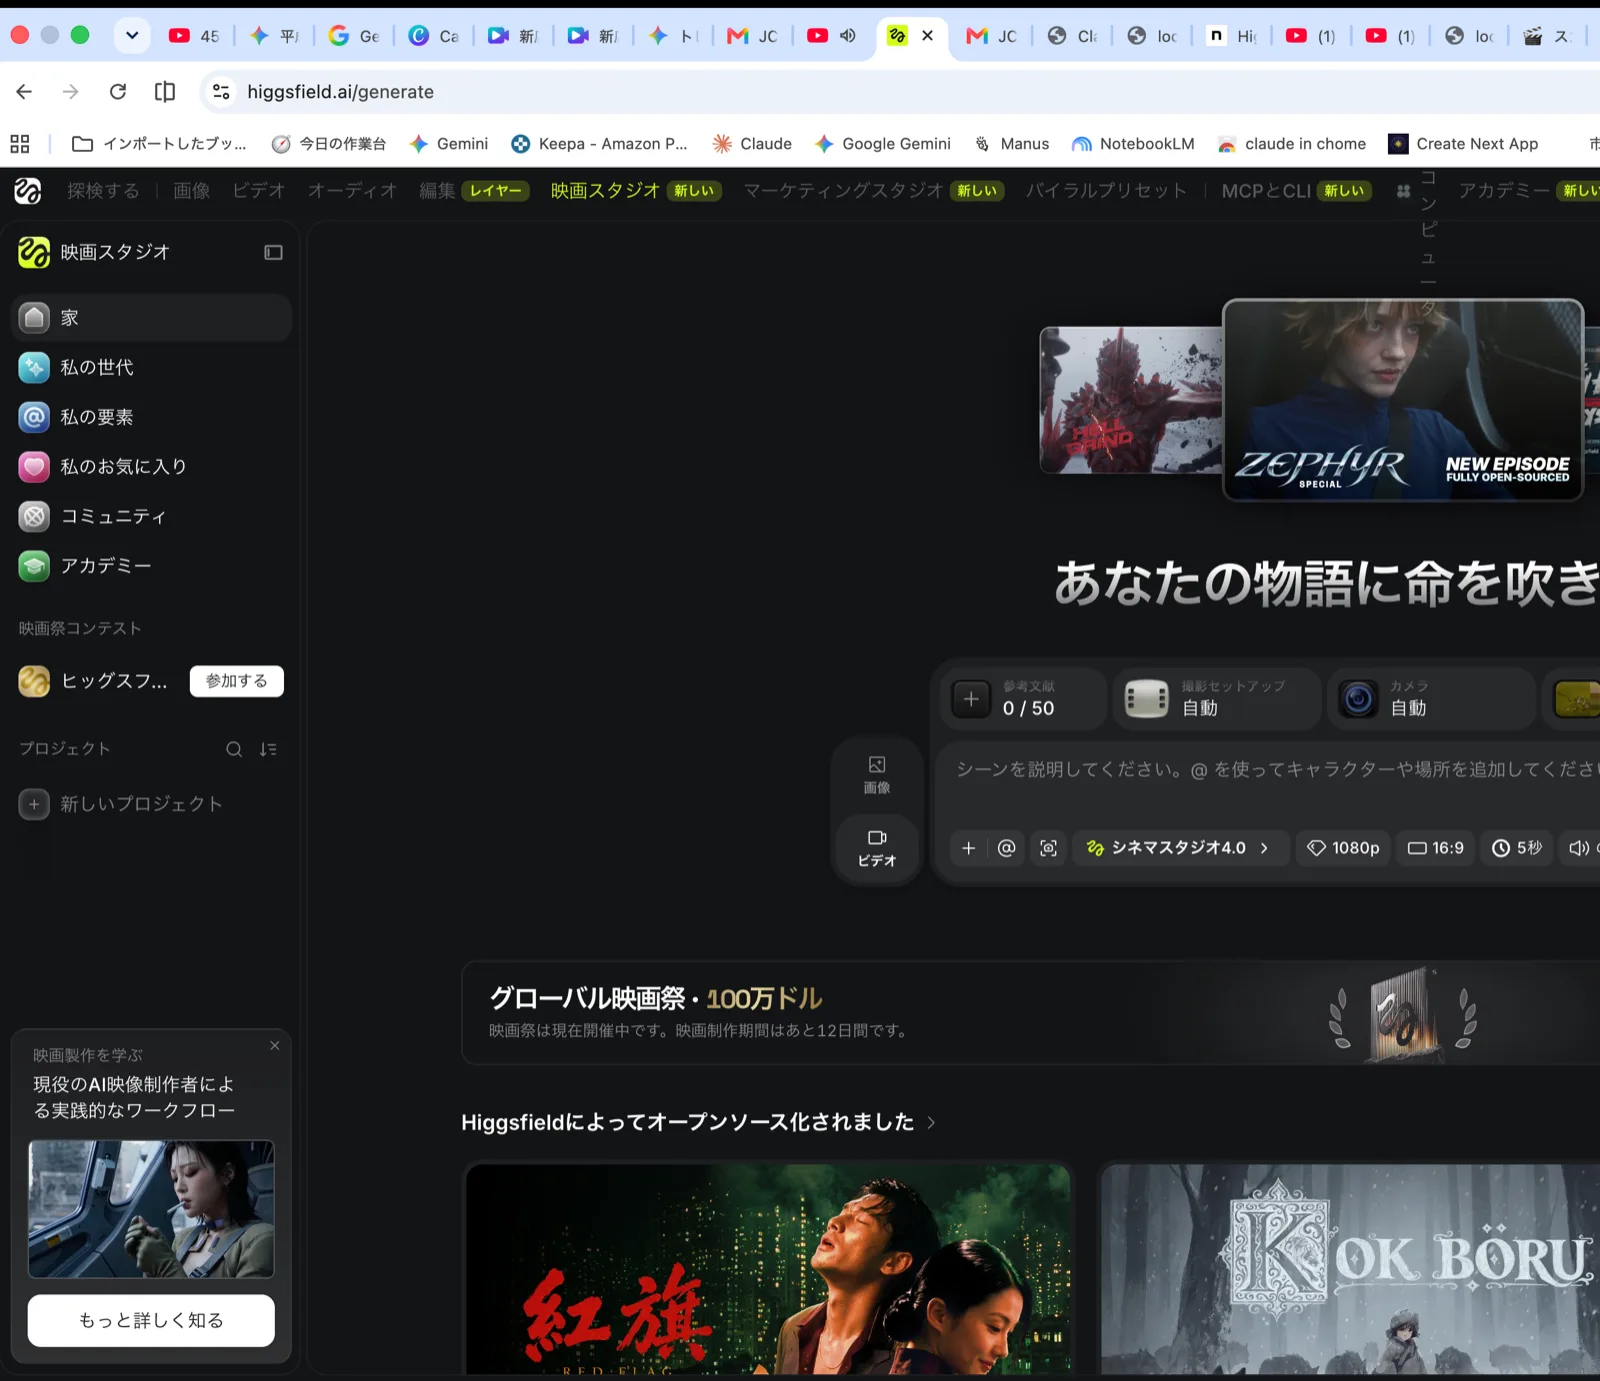This screenshot has height=1381, width=1600.
Task: Open the ZEPHYR new episode banner
Action: (1403, 400)
